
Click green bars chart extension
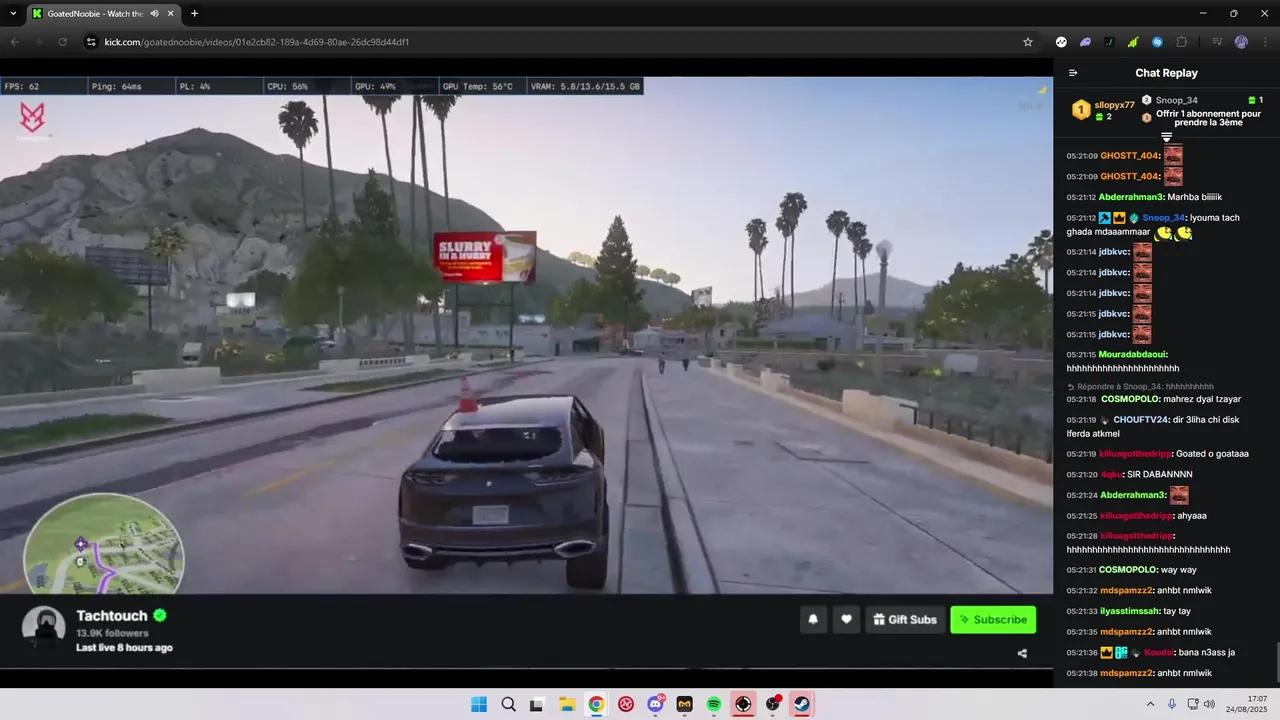[1133, 42]
